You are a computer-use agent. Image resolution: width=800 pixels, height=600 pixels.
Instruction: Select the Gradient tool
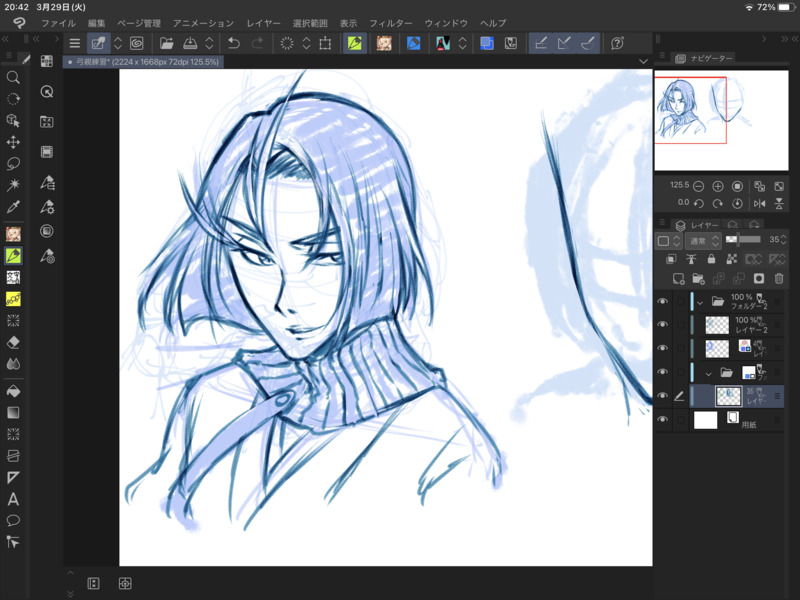(13, 412)
